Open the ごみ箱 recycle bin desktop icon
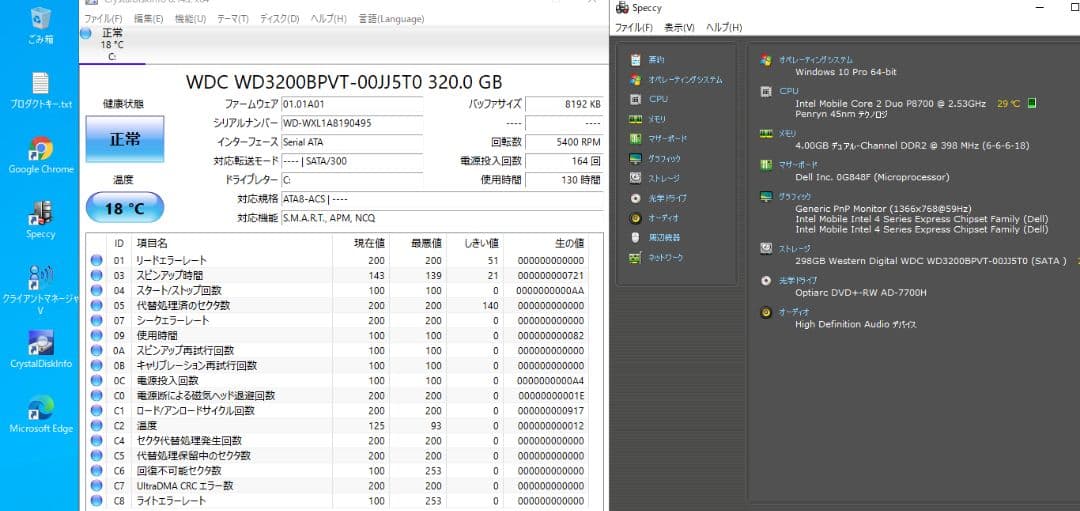This screenshot has height=511, width=1080. (41, 25)
